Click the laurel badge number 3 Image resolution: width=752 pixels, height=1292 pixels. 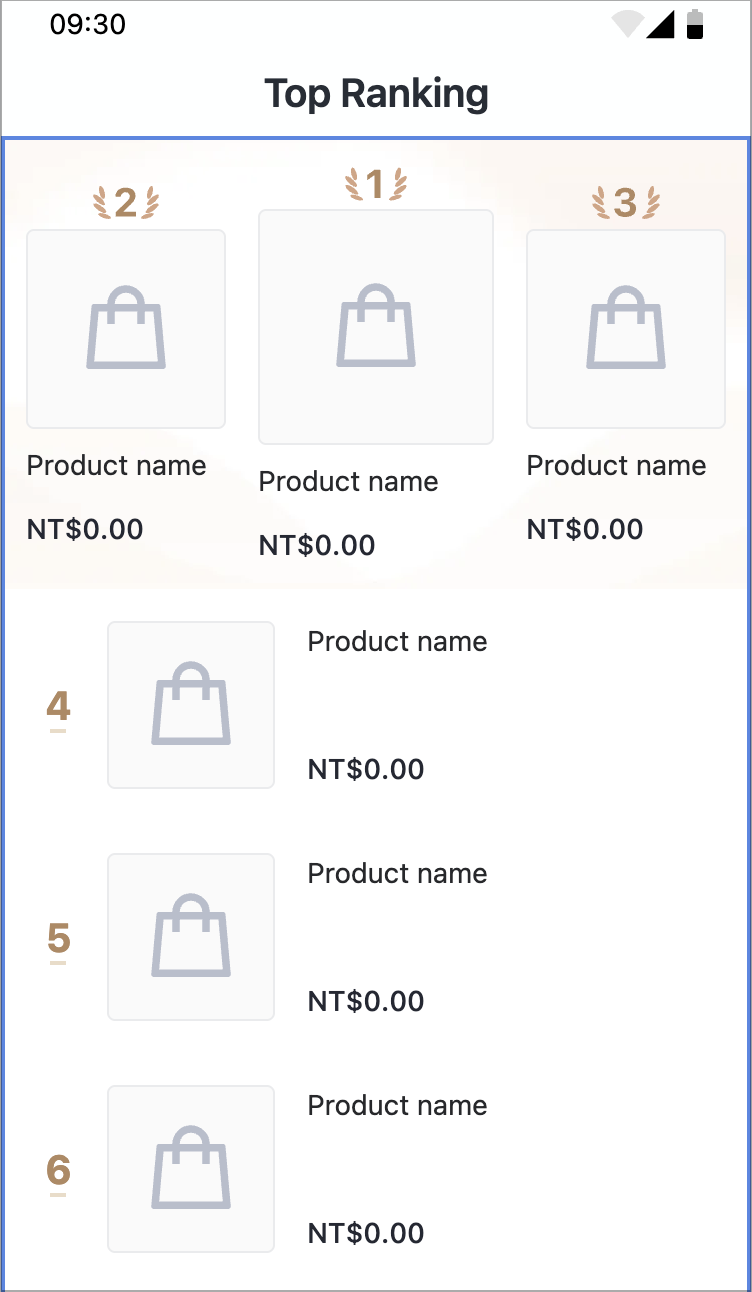click(626, 203)
